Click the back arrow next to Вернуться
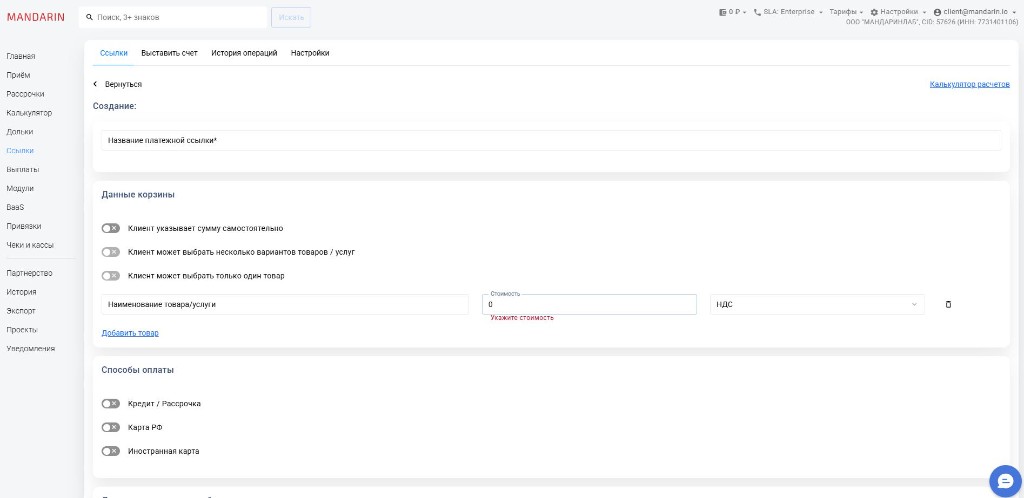This screenshot has width=1024, height=498. tap(95, 84)
